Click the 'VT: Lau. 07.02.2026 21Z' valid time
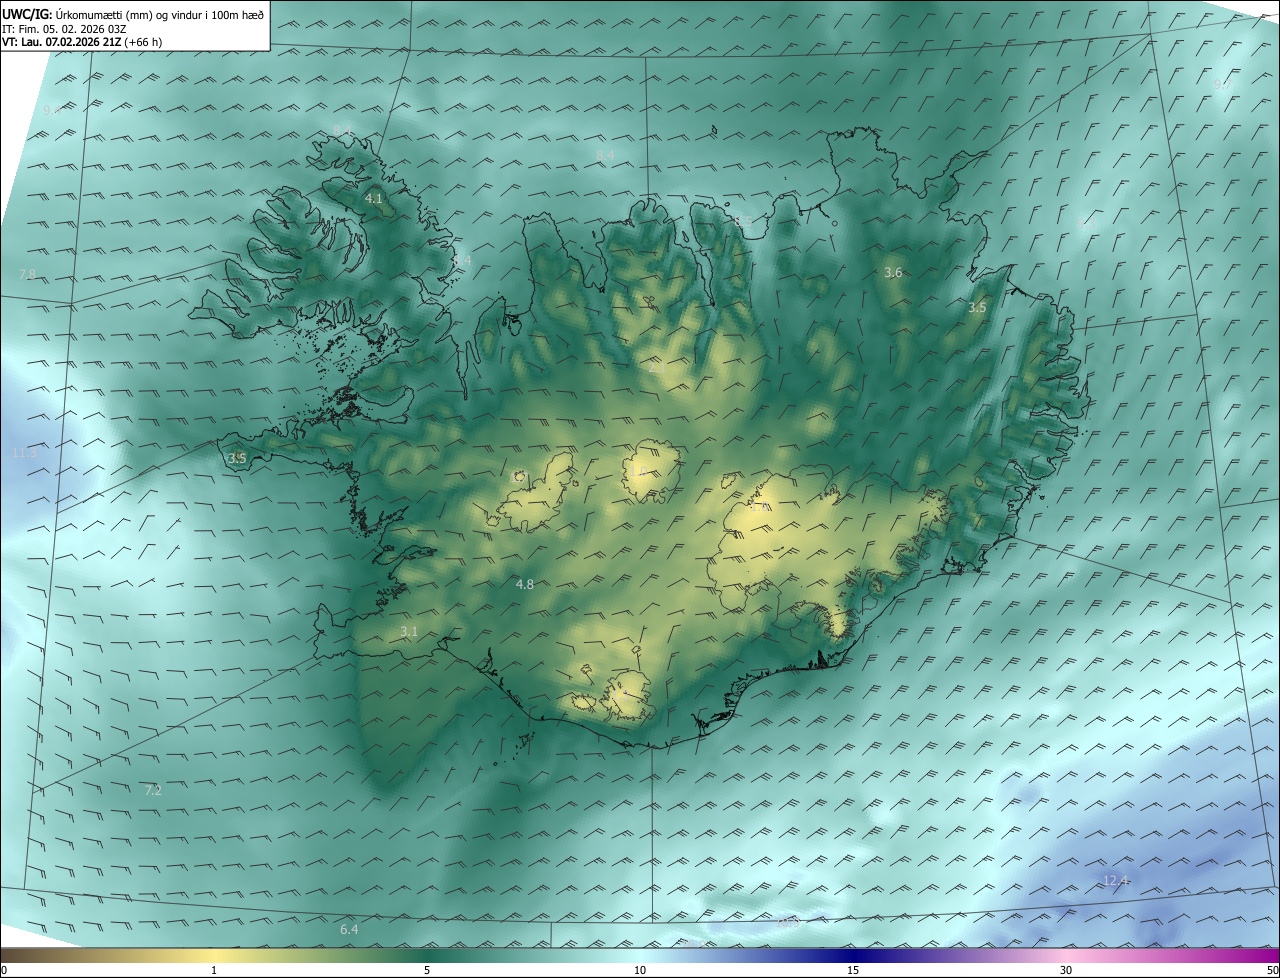This screenshot has width=1280, height=978. pyautogui.click(x=64, y=42)
